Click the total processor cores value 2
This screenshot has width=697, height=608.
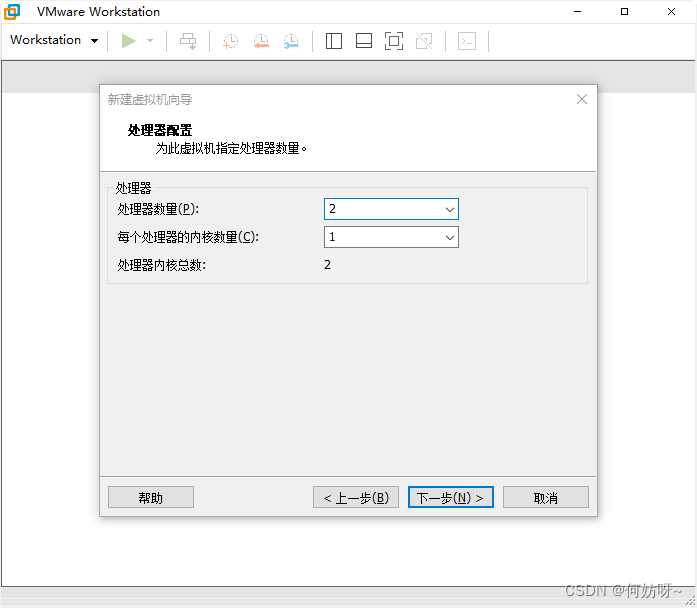click(x=328, y=265)
